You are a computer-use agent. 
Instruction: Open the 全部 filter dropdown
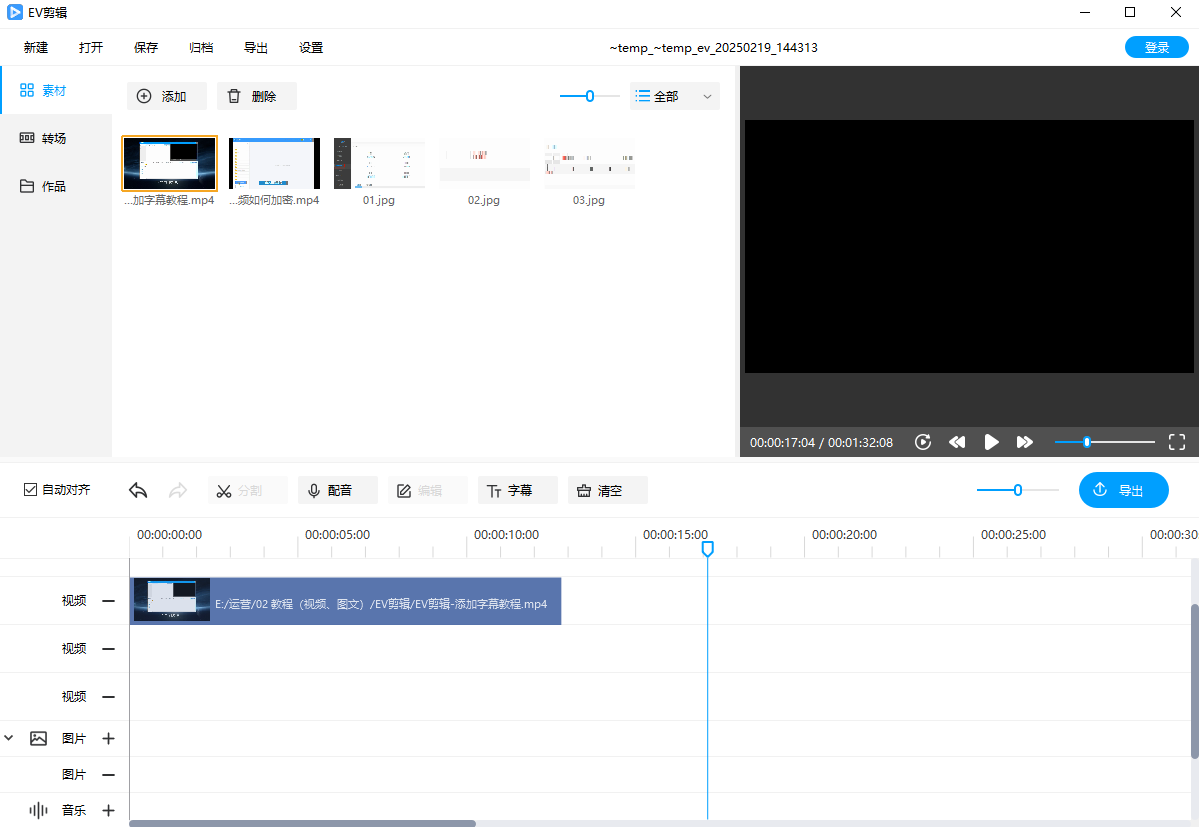[x=675, y=96]
